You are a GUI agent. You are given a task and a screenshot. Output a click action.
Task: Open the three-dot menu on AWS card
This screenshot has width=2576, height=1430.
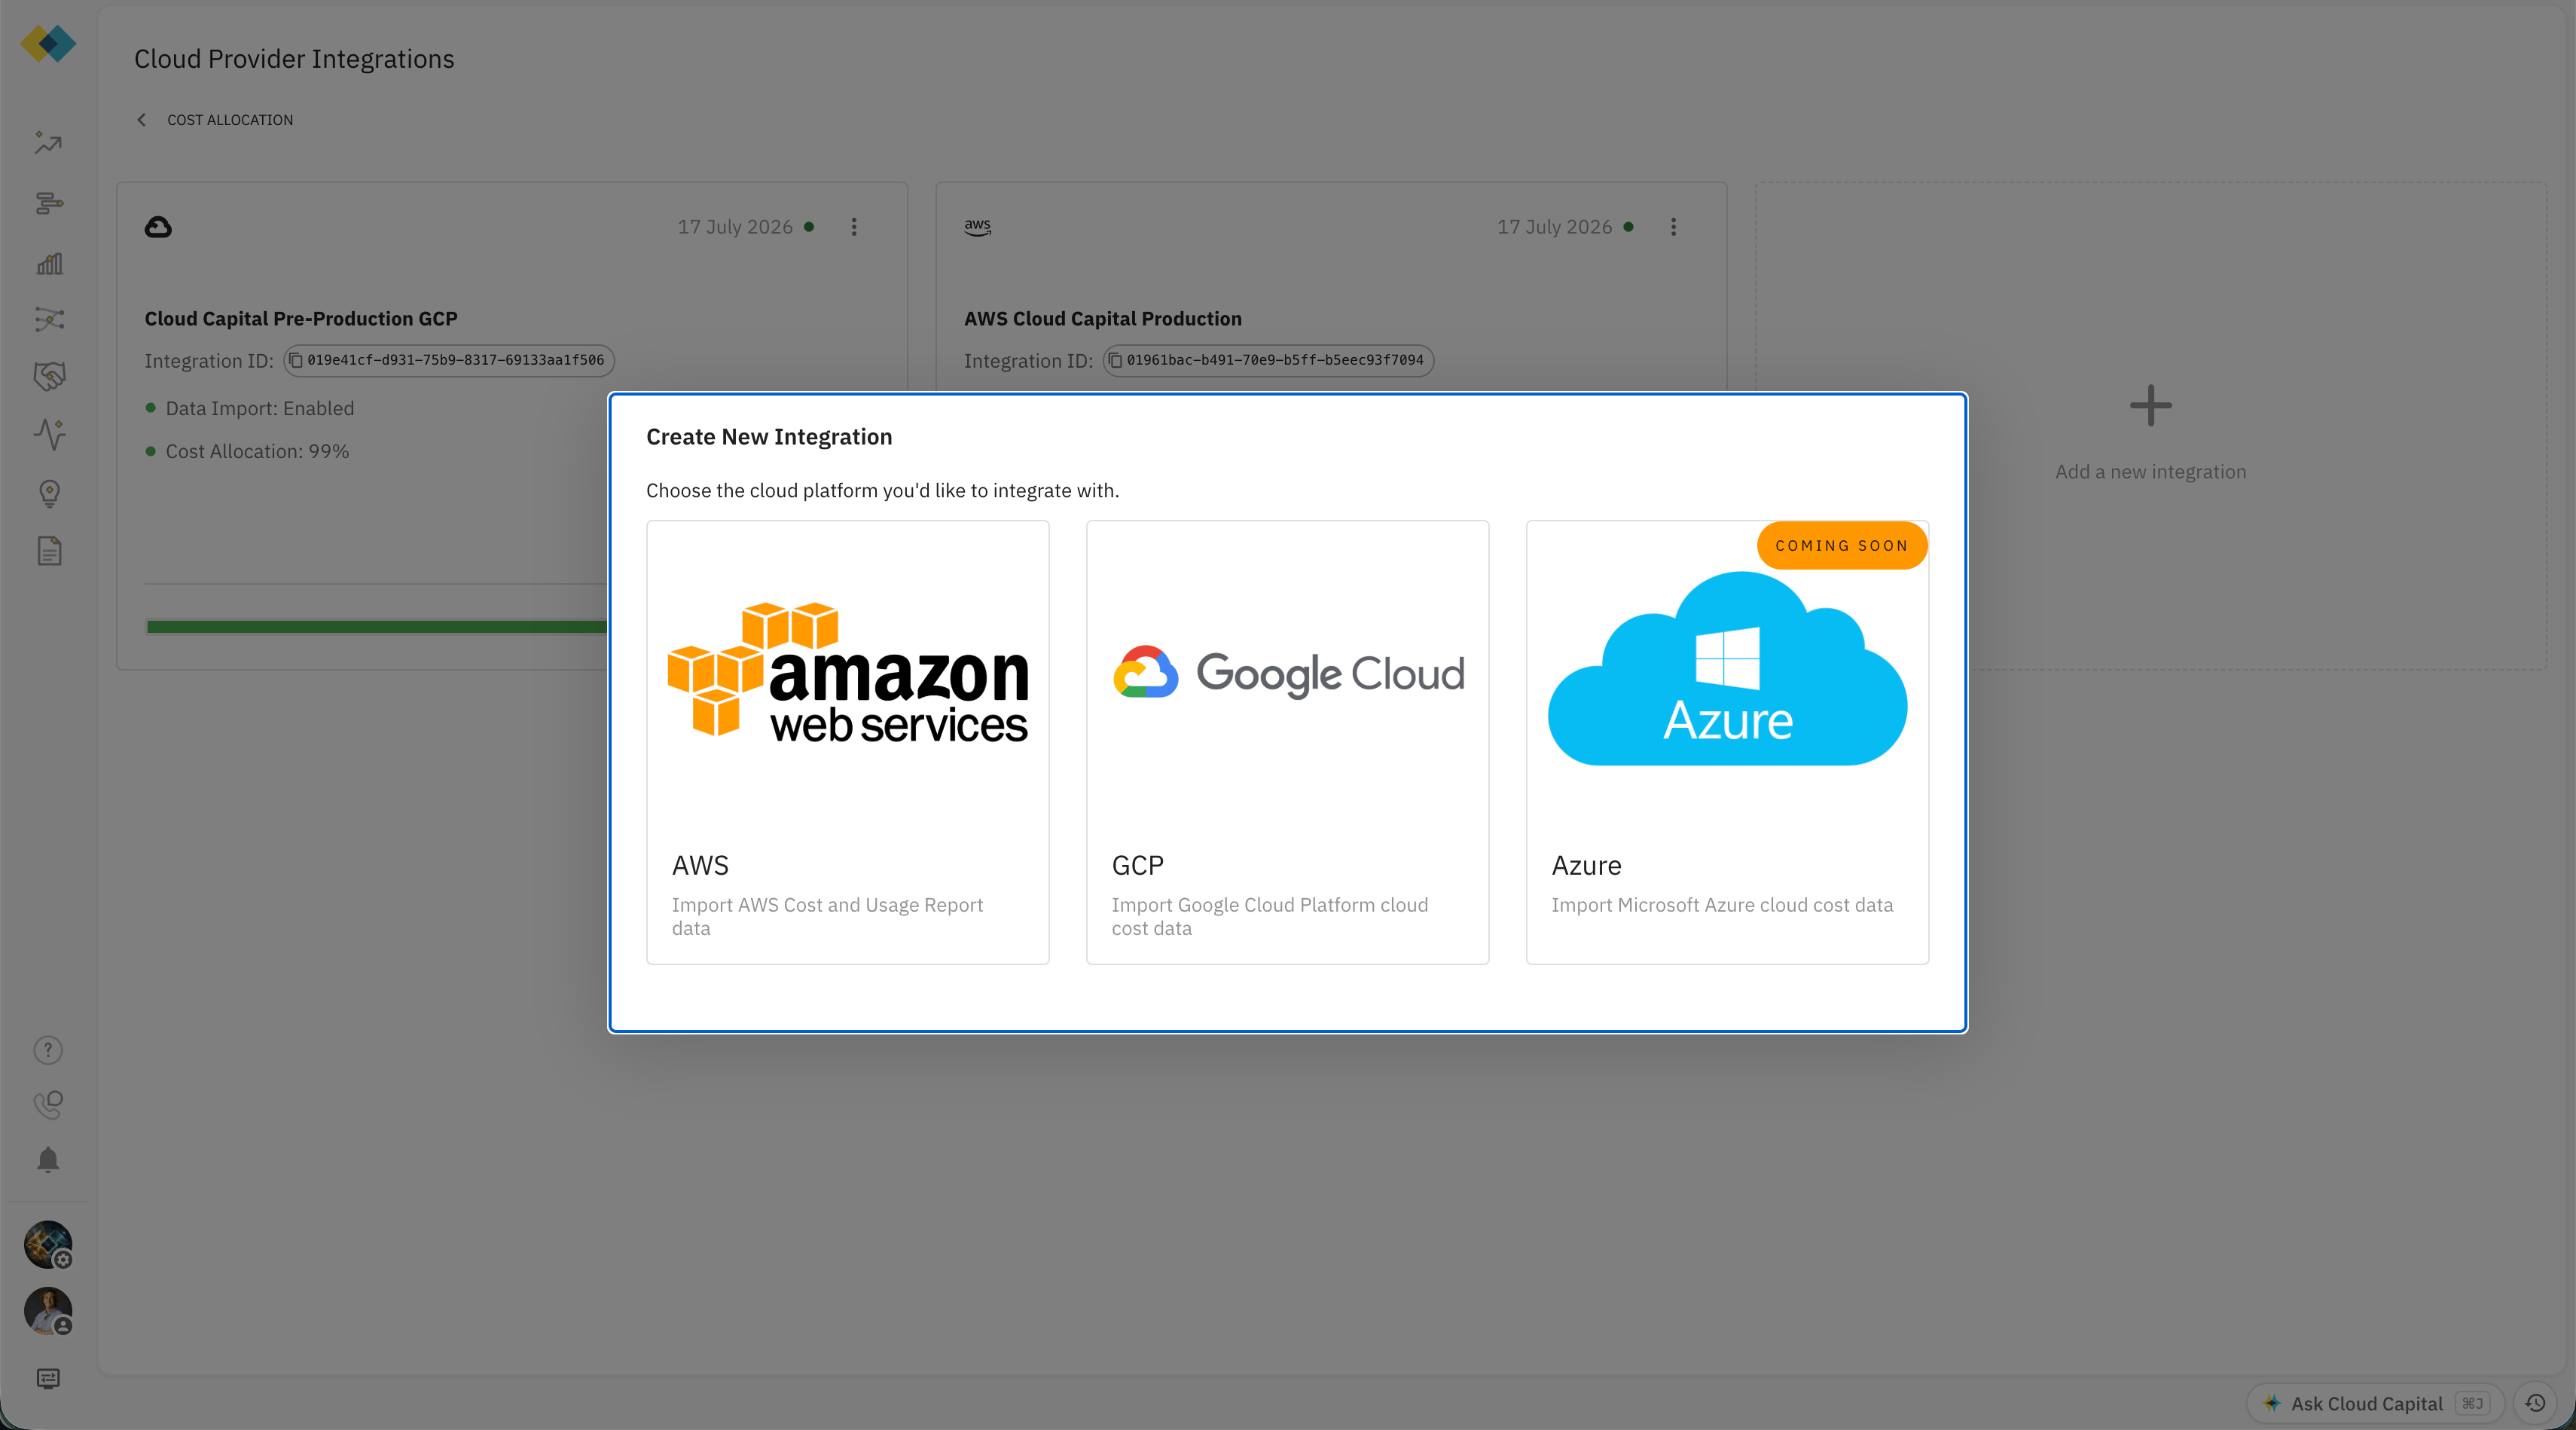pos(1673,227)
